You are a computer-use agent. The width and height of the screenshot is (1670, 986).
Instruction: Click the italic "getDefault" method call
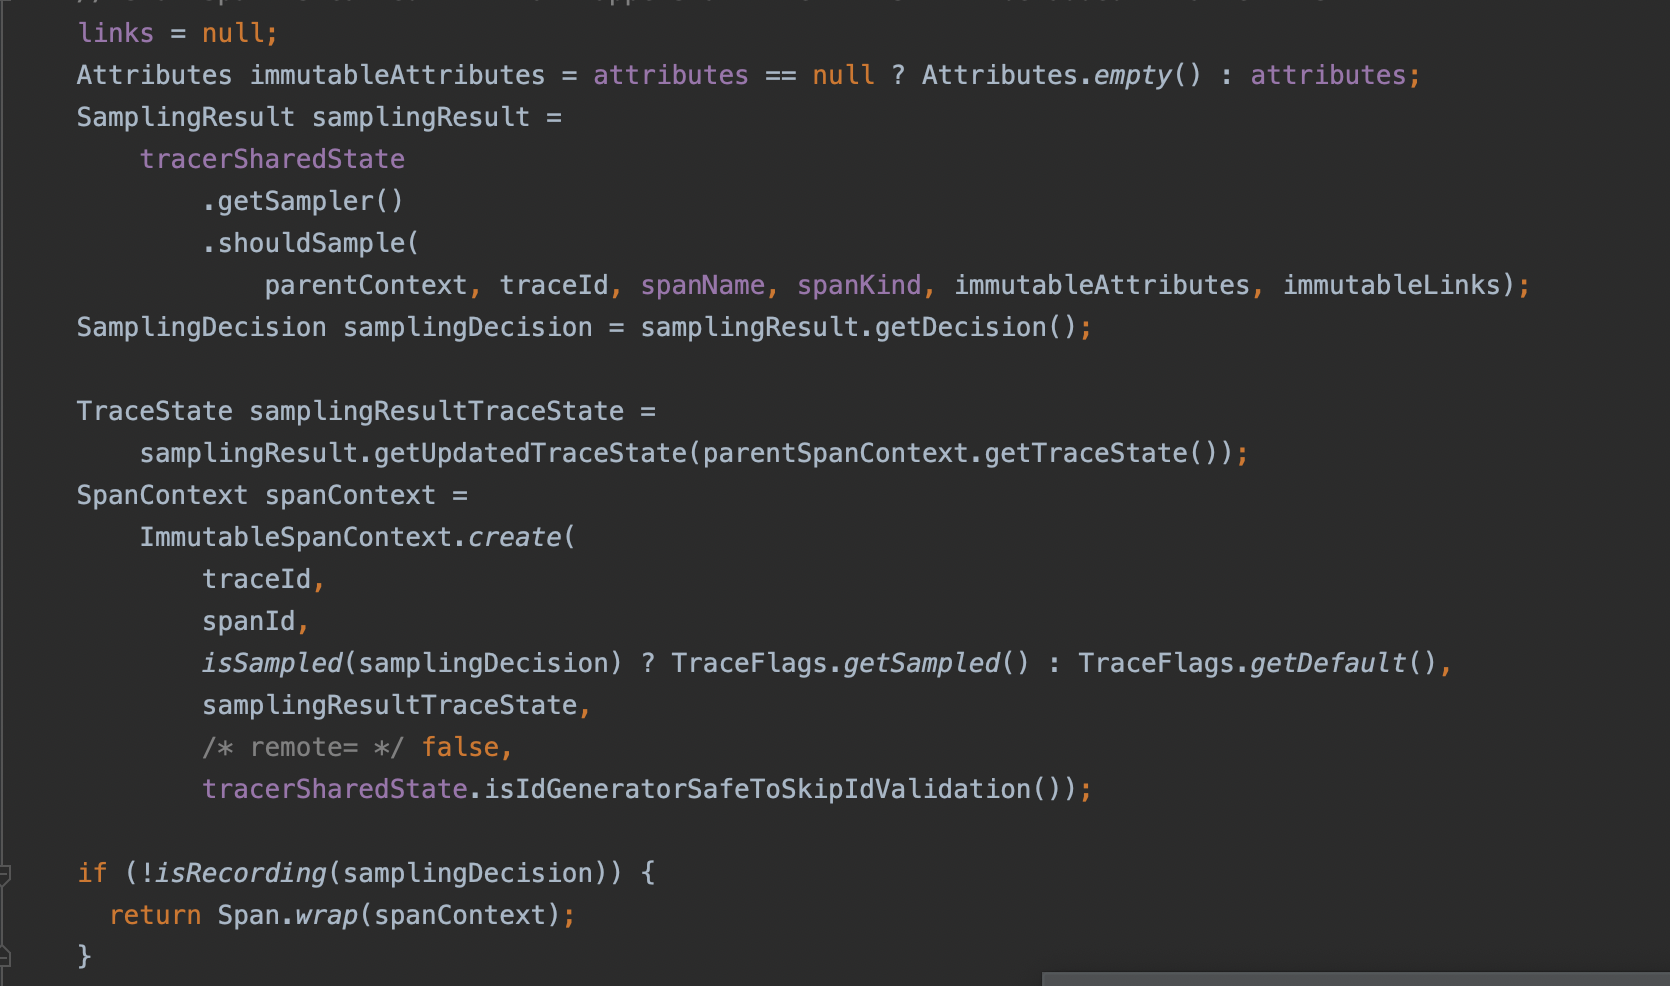point(1328,663)
